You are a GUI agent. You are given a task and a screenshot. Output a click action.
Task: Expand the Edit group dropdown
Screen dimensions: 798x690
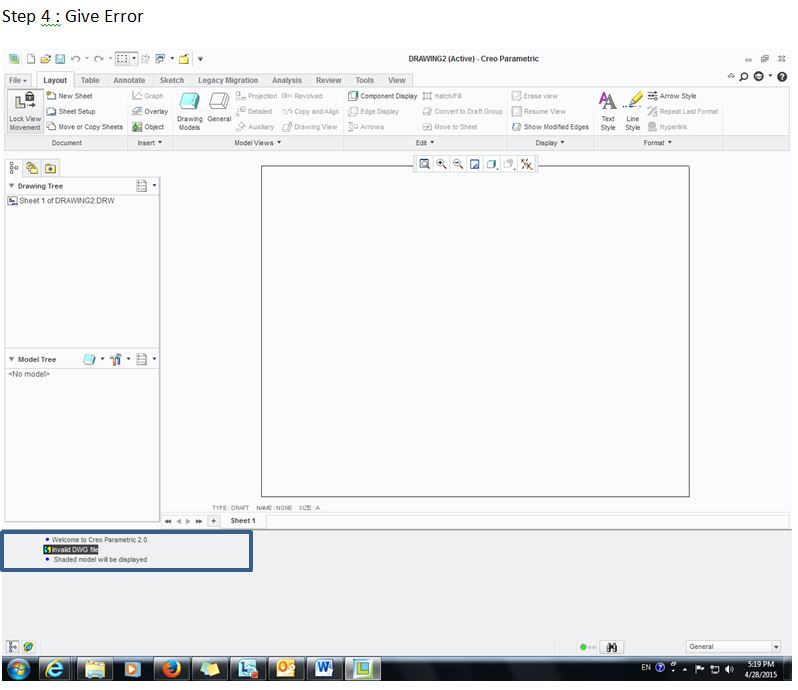click(425, 143)
